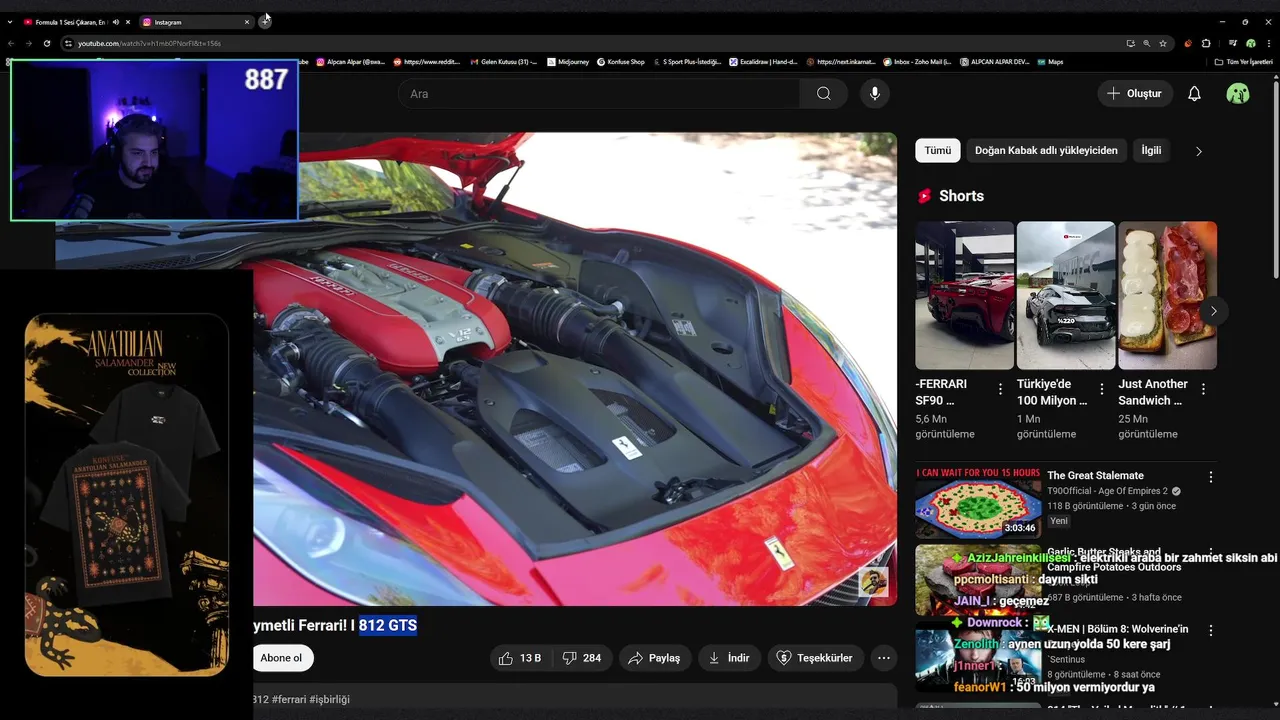Open the Just Another Sandwich short thumbnail
Viewport: 1280px width, 720px height.
(x=1168, y=295)
